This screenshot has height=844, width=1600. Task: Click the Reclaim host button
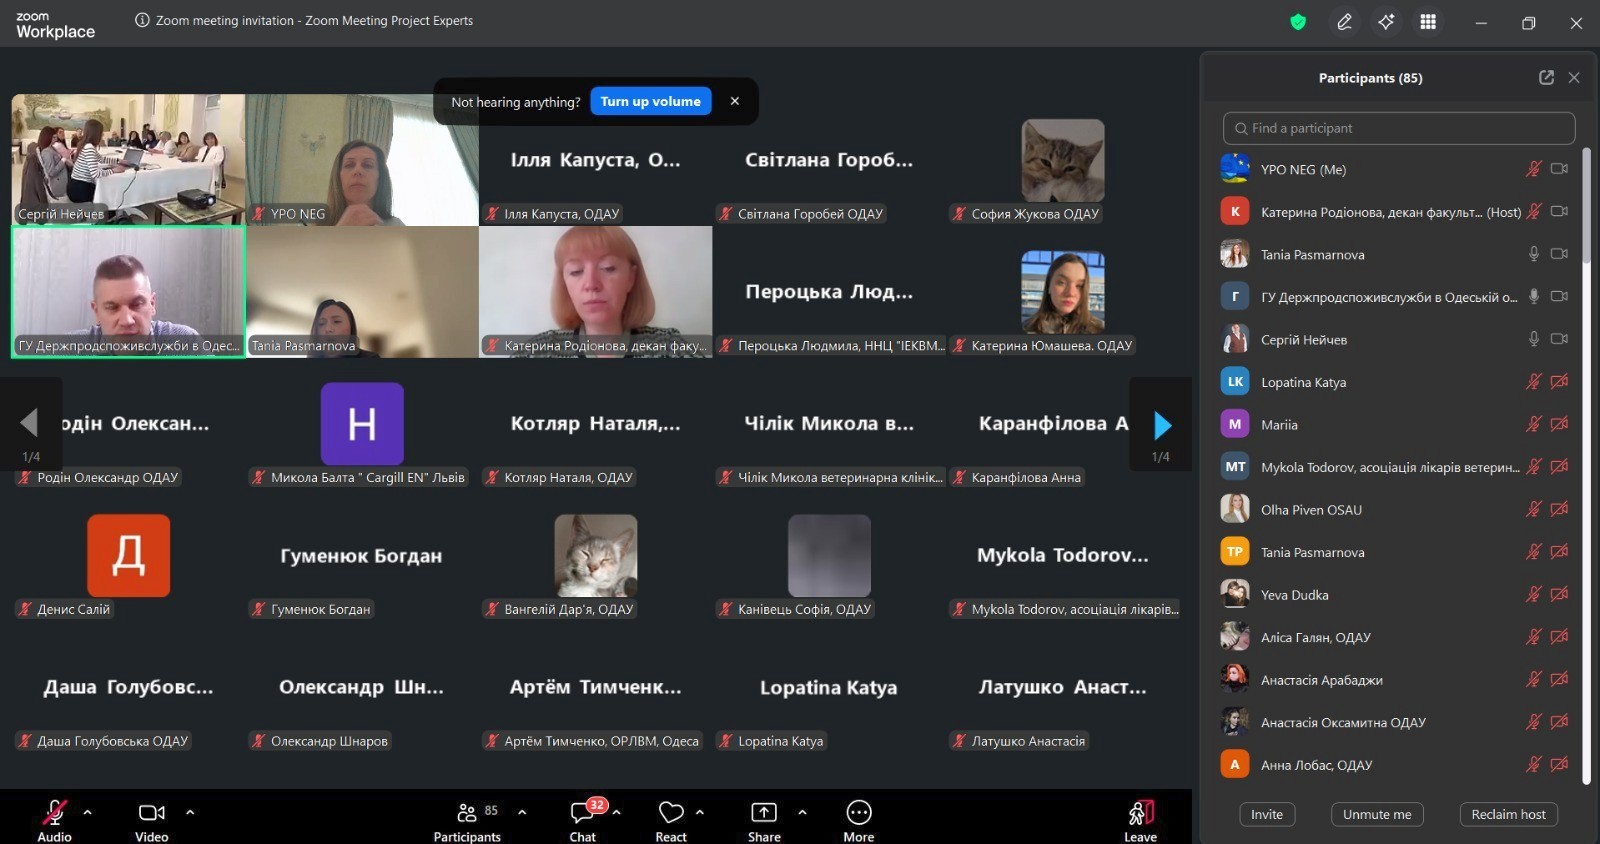pyautogui.click(x=1508, y=815)
